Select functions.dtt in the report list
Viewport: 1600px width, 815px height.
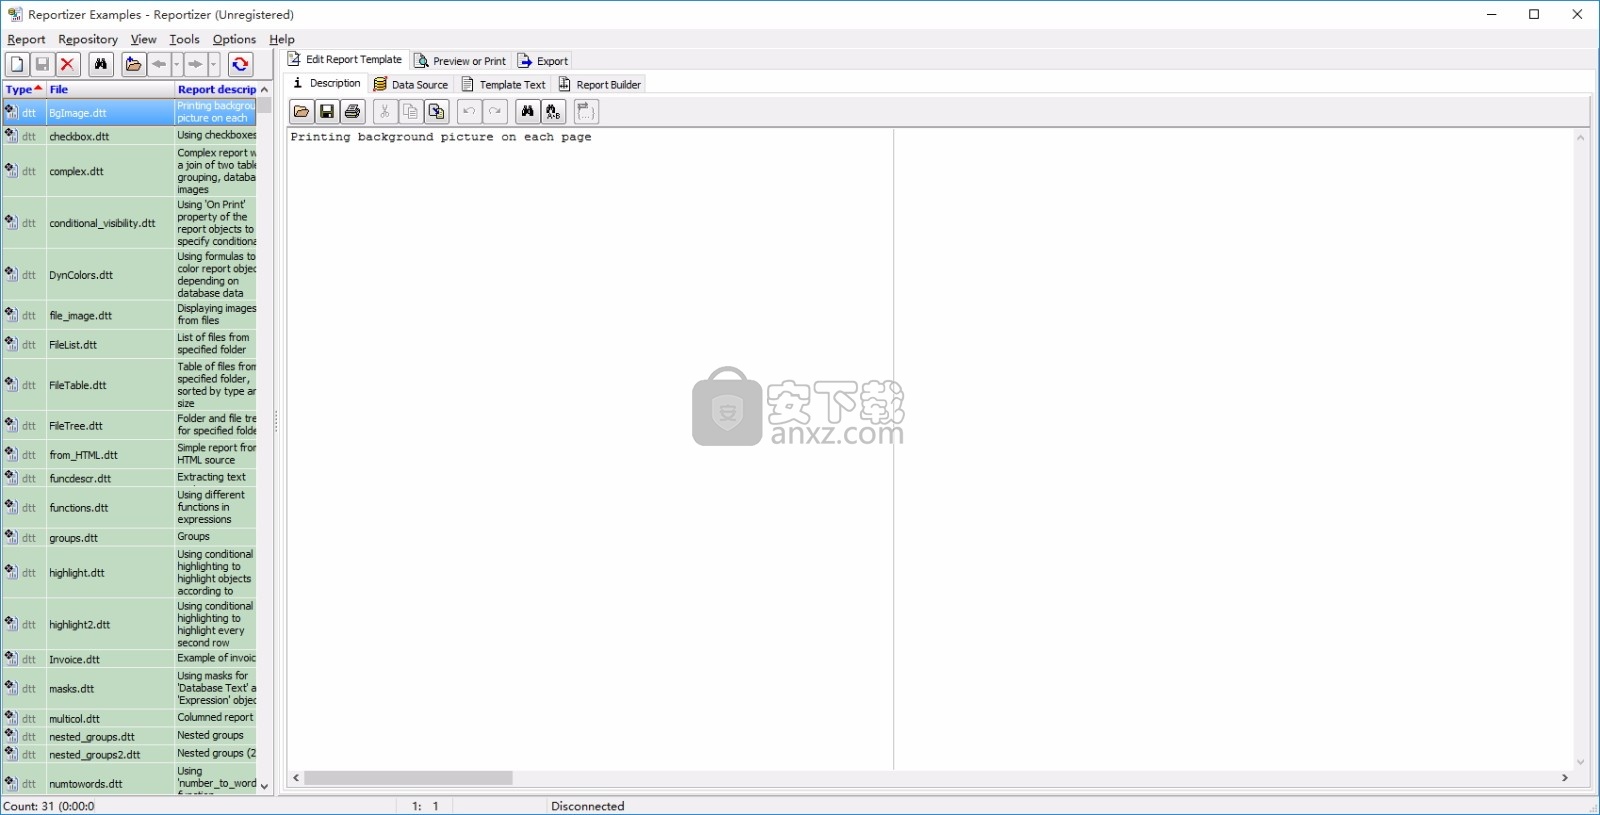129,507
